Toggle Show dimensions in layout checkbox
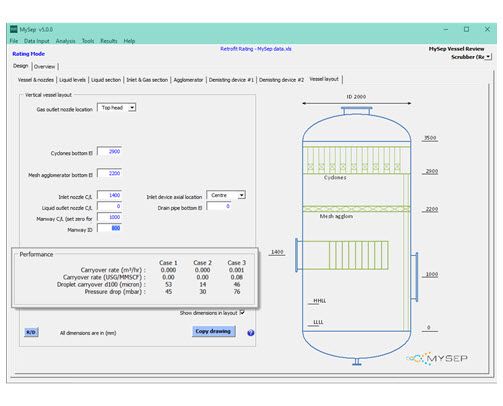This screenshot has height=406, width=503. tap(242, 312)
